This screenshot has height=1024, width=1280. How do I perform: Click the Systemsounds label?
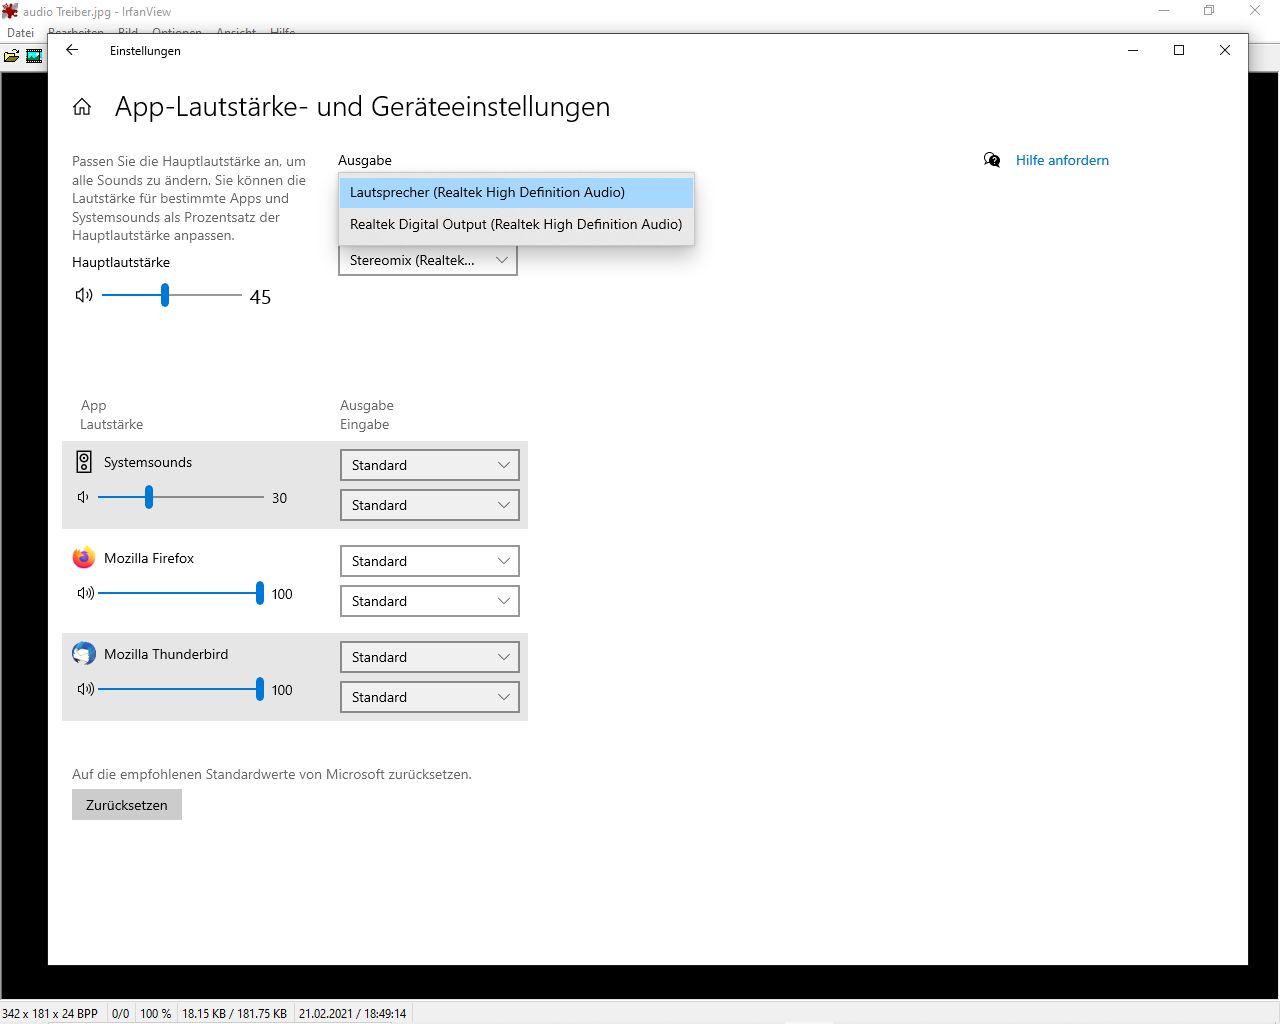pyautogui.click(x=148, y=462)
